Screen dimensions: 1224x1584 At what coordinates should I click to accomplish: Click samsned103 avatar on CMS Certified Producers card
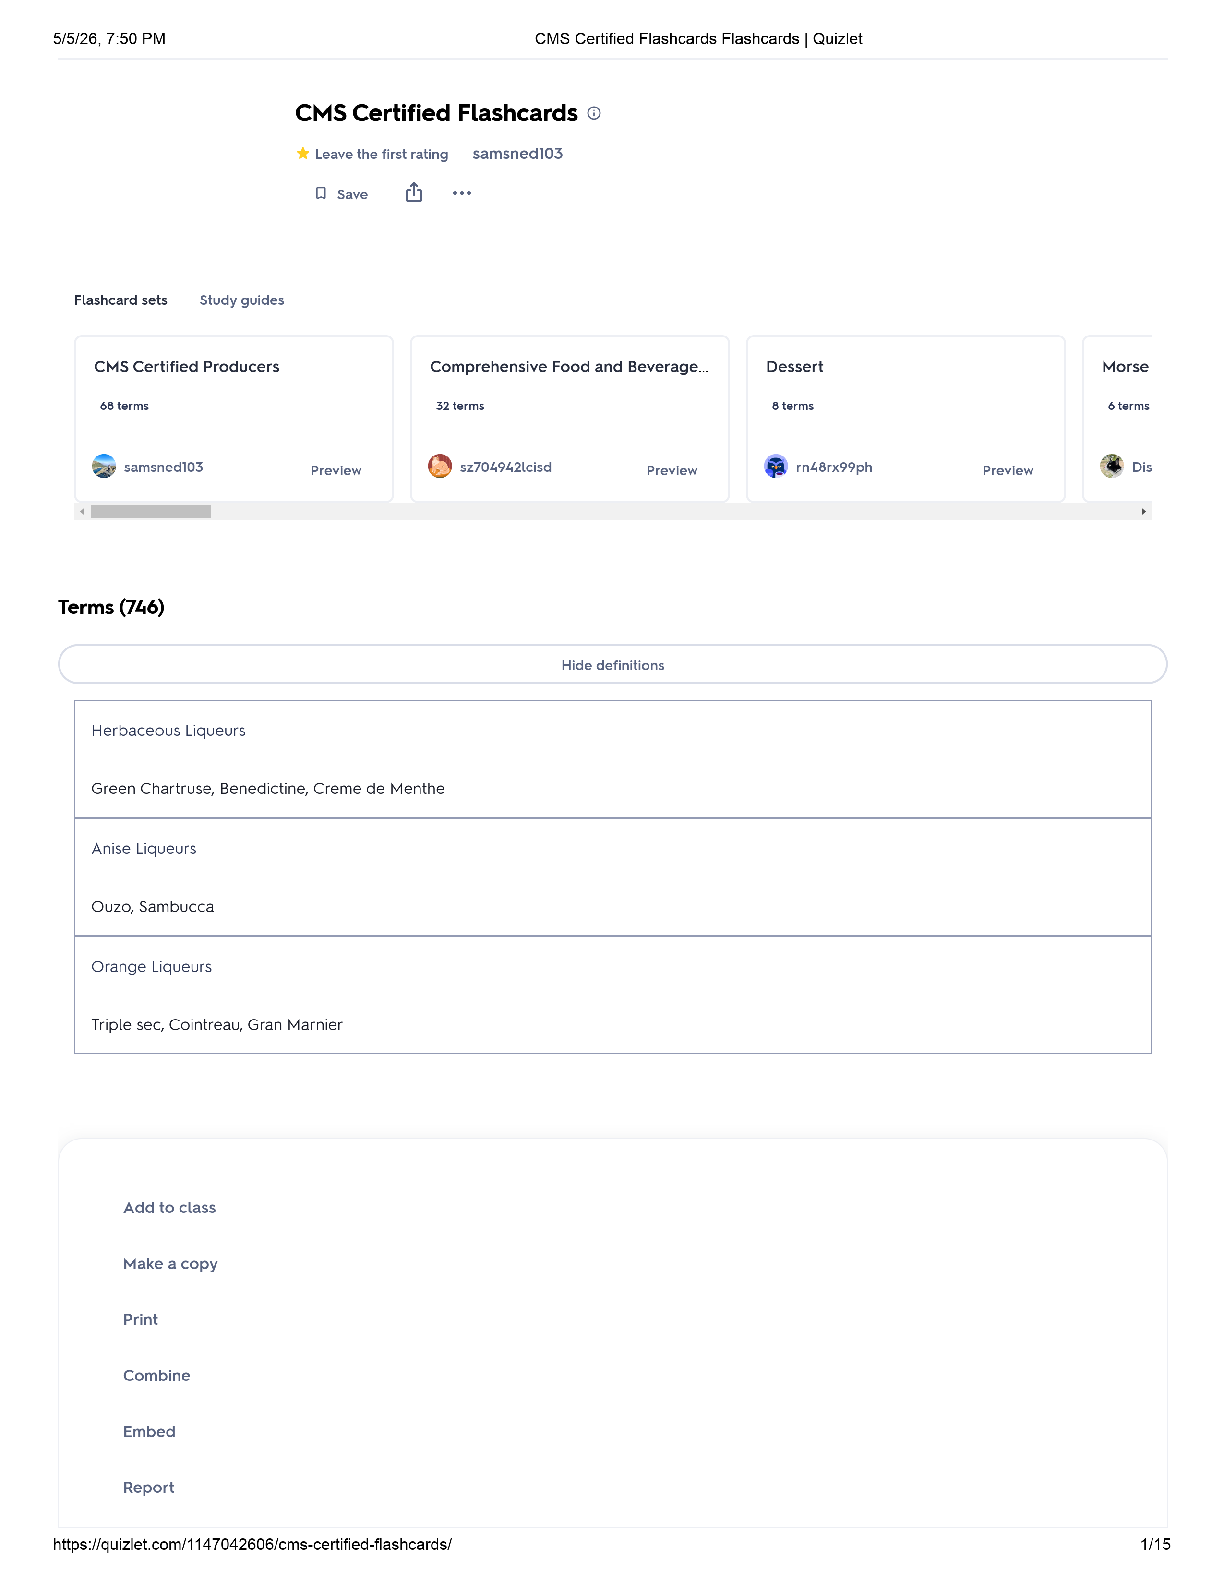pos(104,466)
